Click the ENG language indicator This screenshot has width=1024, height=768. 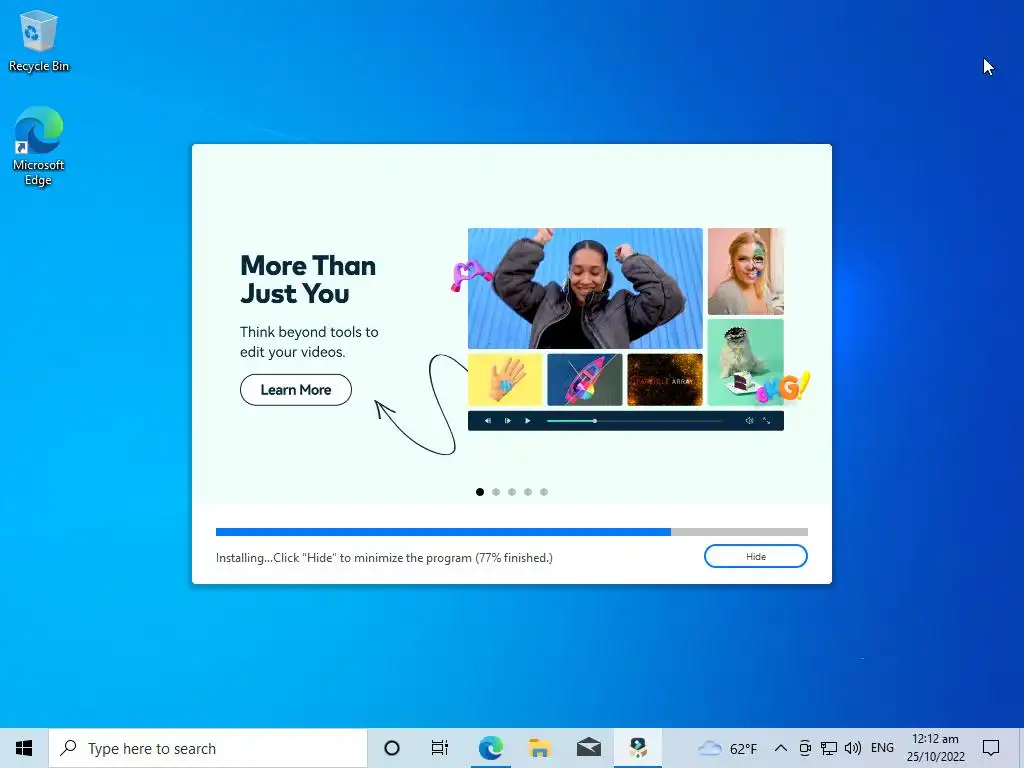(x=882, y=748)
